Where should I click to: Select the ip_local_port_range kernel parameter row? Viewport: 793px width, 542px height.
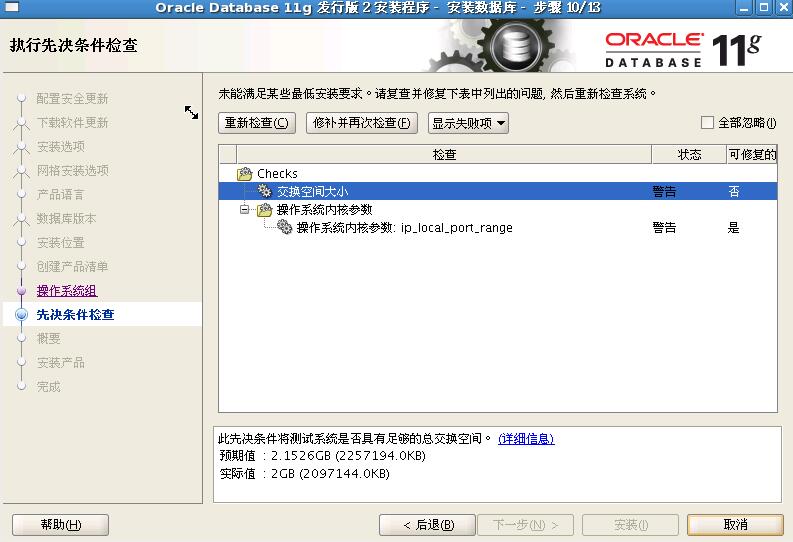(498, 228)
